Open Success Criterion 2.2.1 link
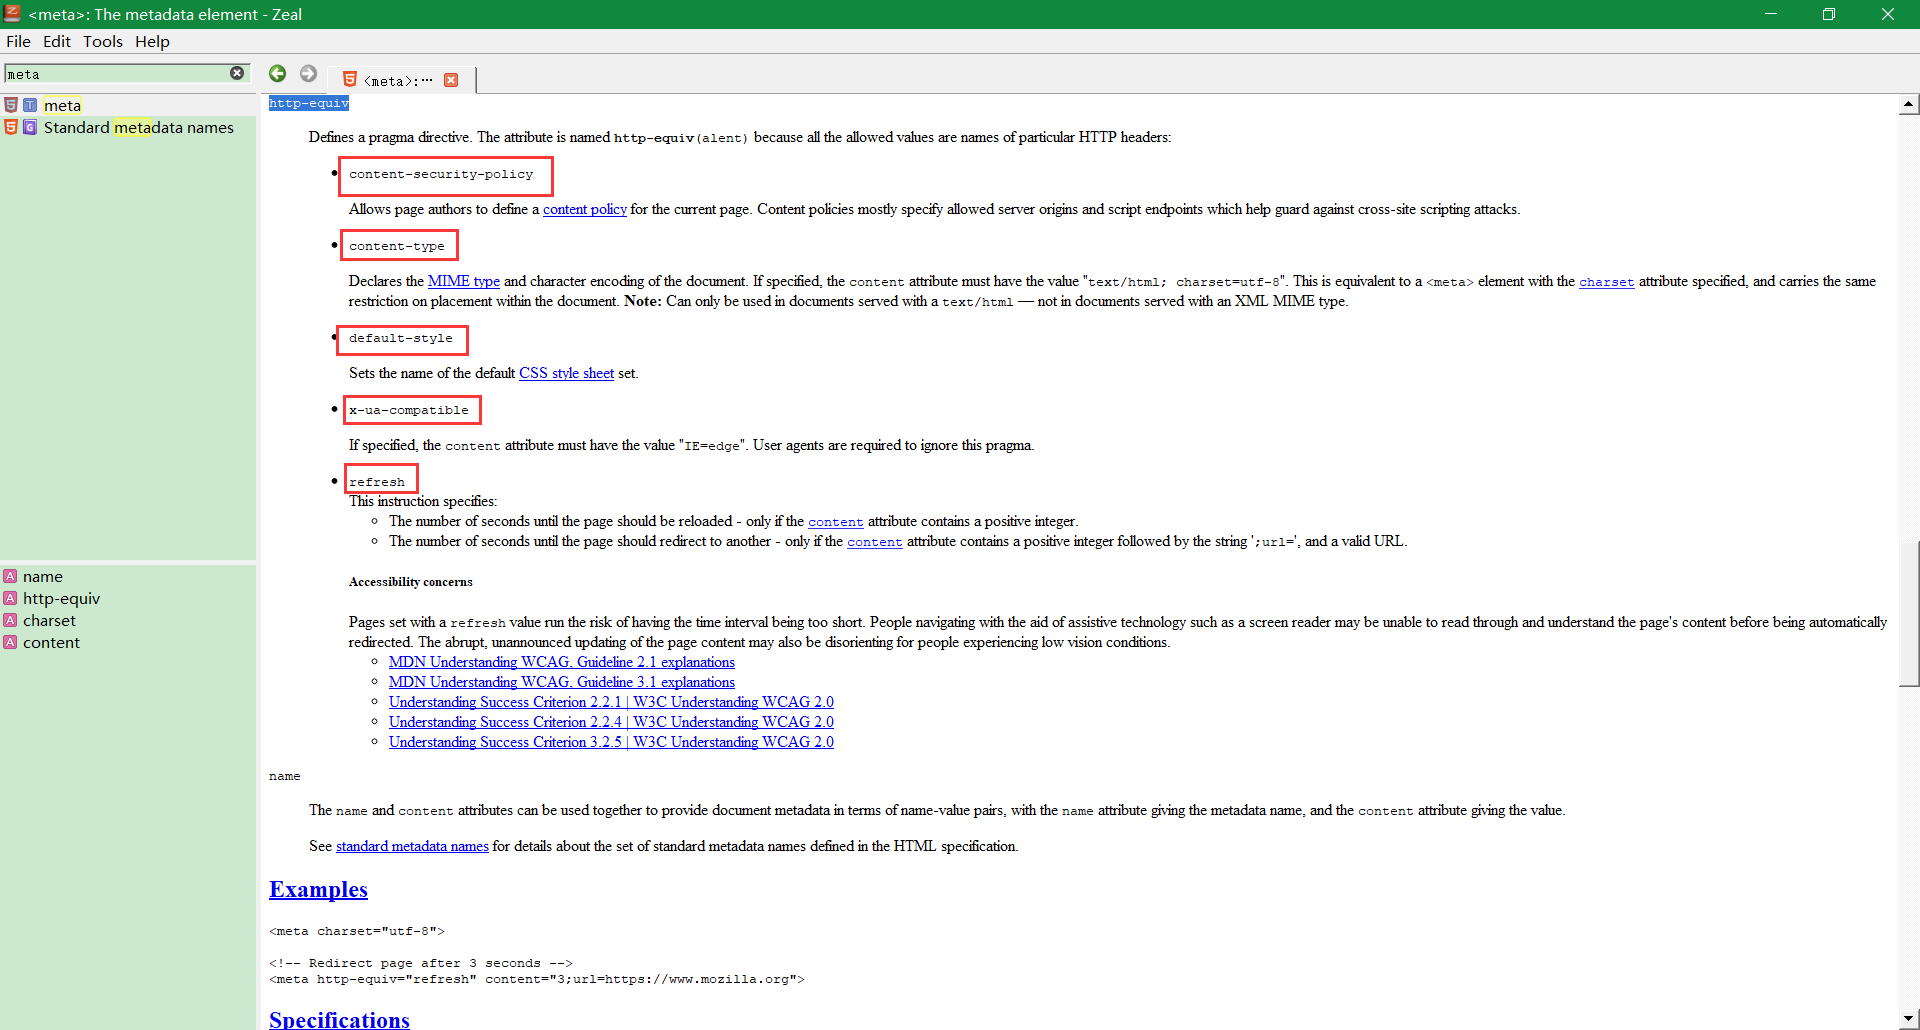 (x=611, y=702)
